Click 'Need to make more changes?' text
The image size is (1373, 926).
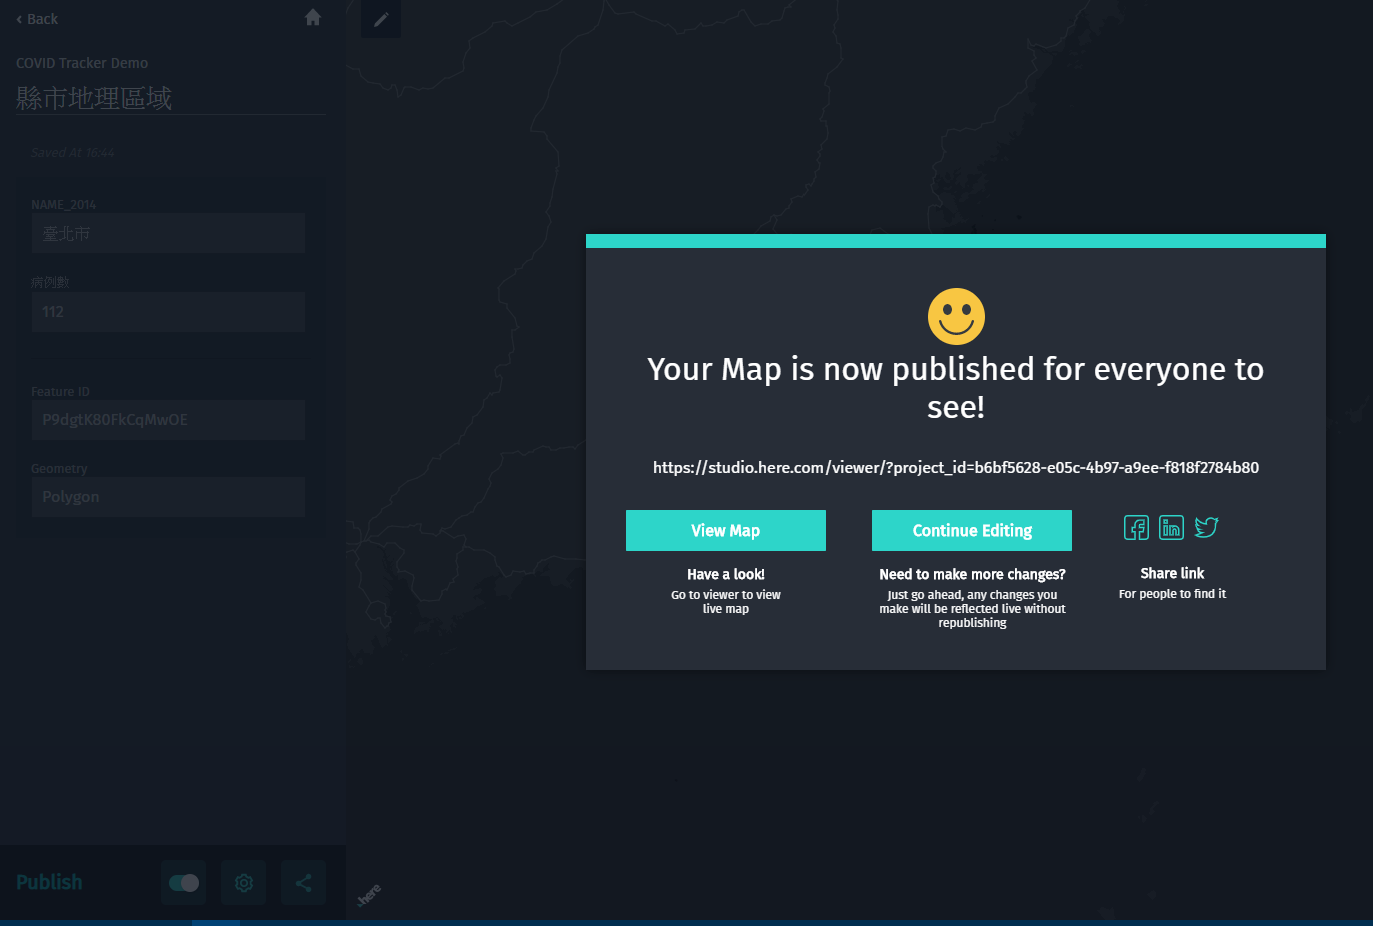click(x=972, y=574)
